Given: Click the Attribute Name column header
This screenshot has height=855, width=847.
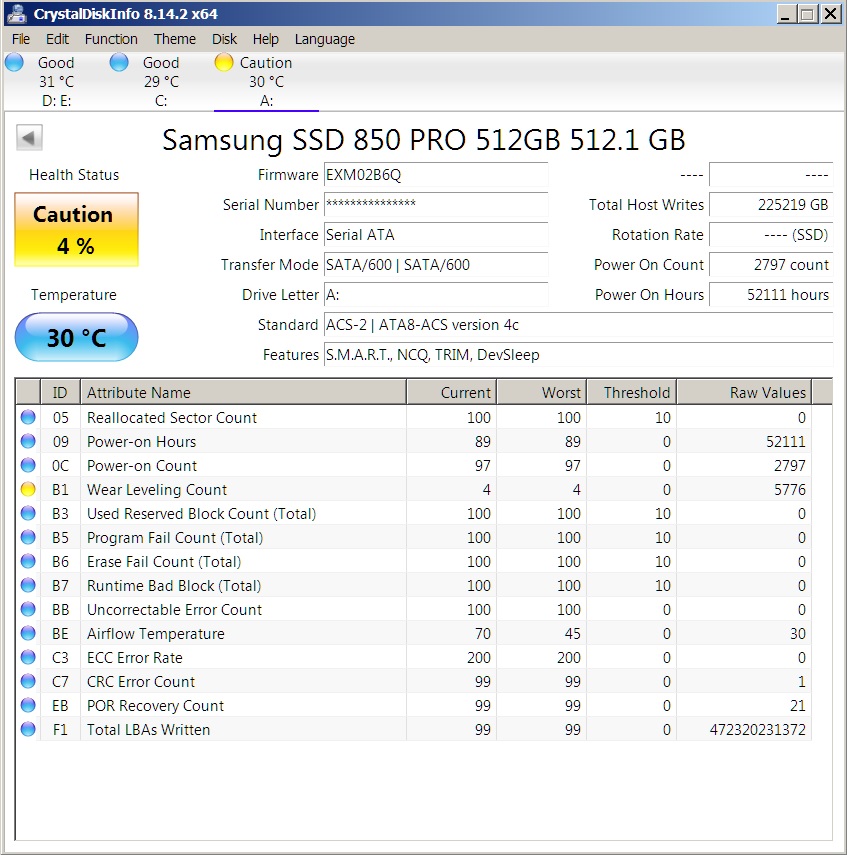Looking at the screenshot, I should click(243, 392).
